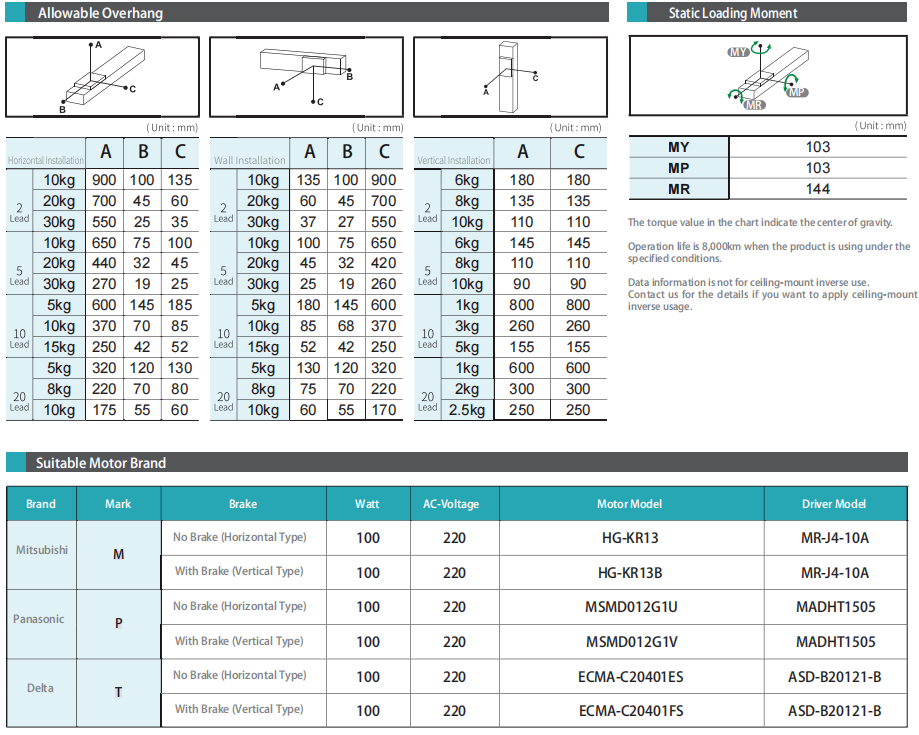Click the MR static moment value 144

coord(817,188)
